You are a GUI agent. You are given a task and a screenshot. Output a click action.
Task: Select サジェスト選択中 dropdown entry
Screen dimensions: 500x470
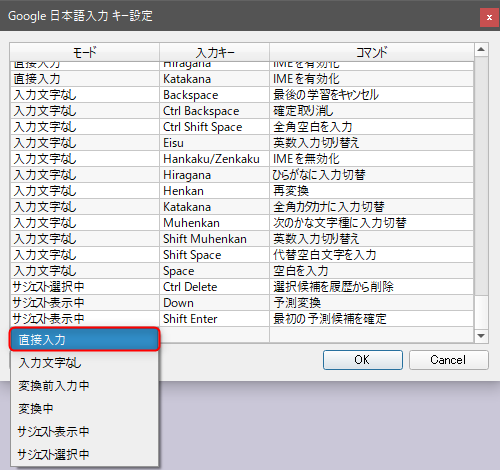point(85,454)
